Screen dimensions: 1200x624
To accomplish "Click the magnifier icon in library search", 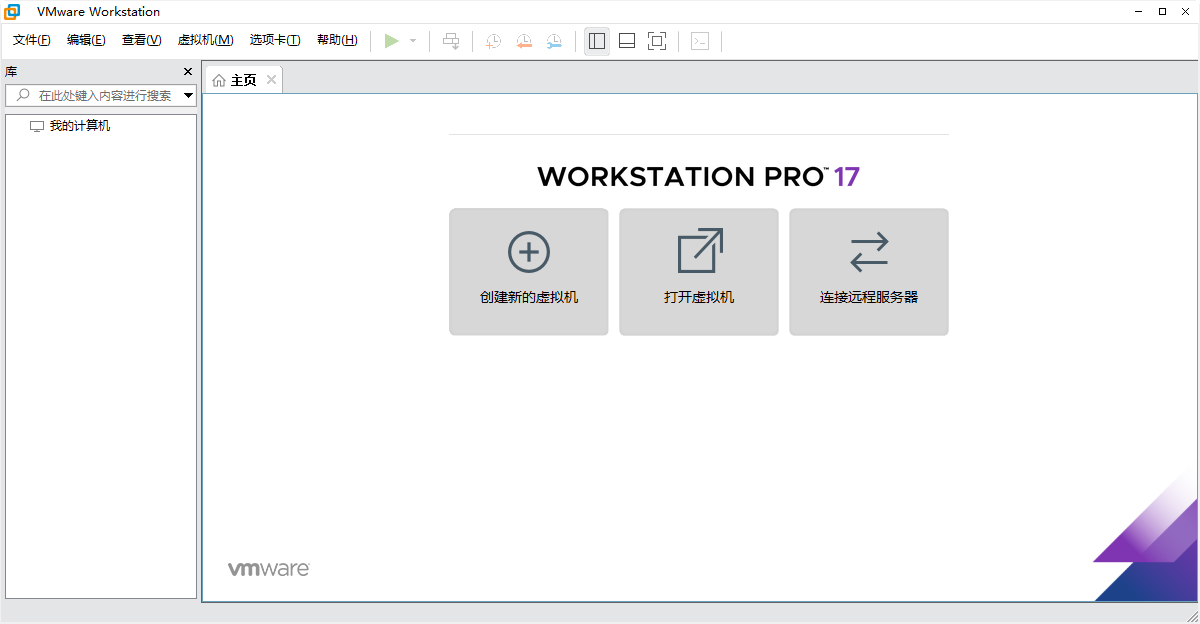I will (23, 95).
